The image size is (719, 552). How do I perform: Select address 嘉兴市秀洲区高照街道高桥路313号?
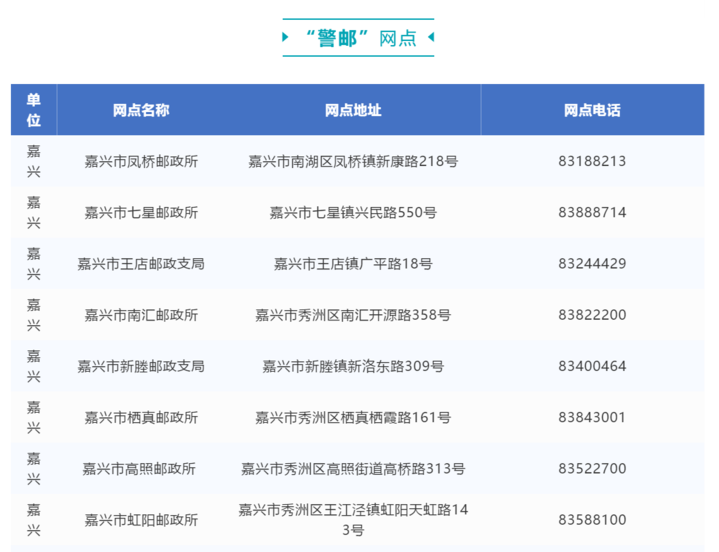353,469
